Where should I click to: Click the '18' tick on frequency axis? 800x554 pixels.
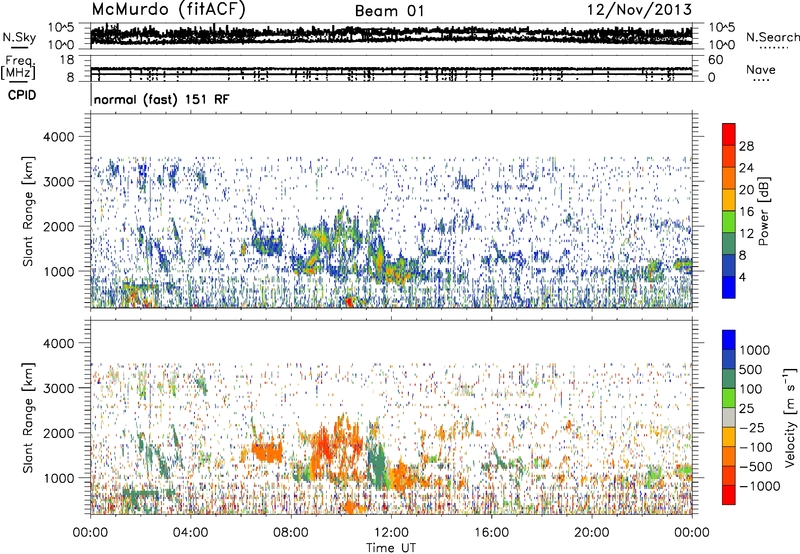point(67,60)
